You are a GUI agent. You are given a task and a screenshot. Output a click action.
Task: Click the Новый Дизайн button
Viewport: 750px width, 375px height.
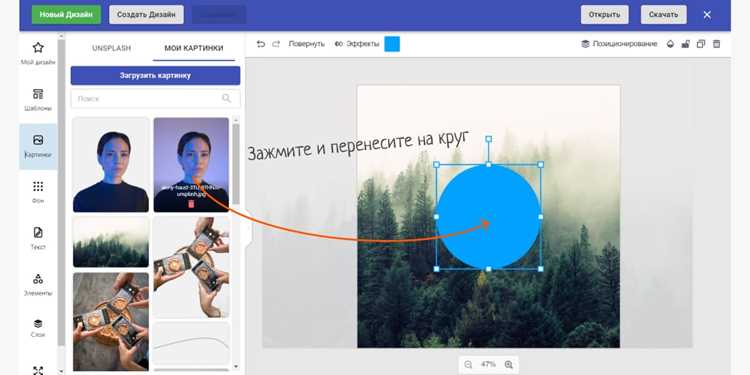66,15
